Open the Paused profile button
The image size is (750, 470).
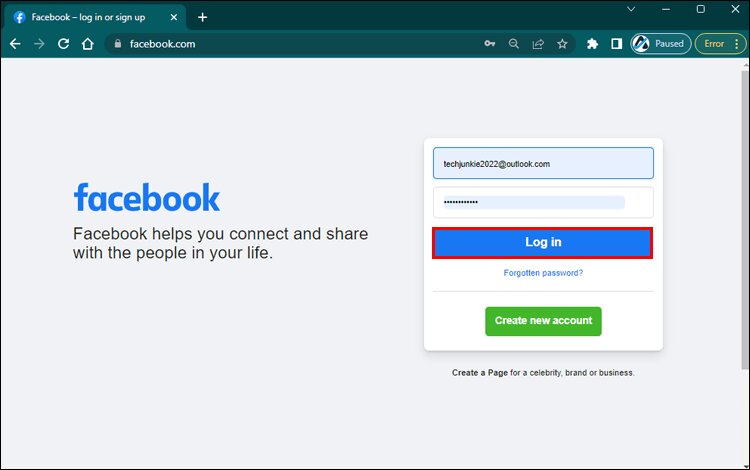pyautogui.click(x=661, y=44)
